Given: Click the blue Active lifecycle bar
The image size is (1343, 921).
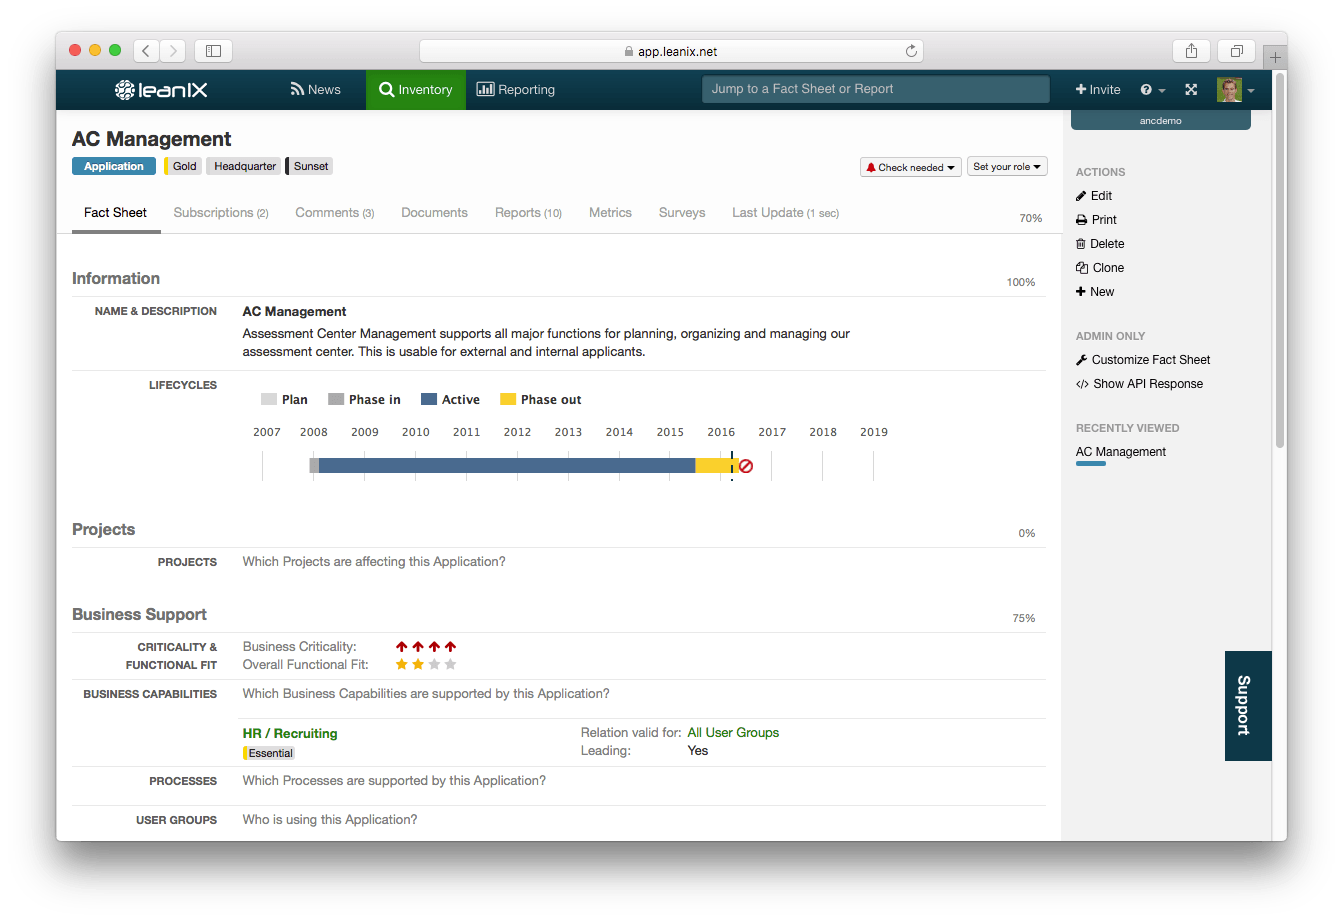Looking at the screenshot, I should coord(507,465).
